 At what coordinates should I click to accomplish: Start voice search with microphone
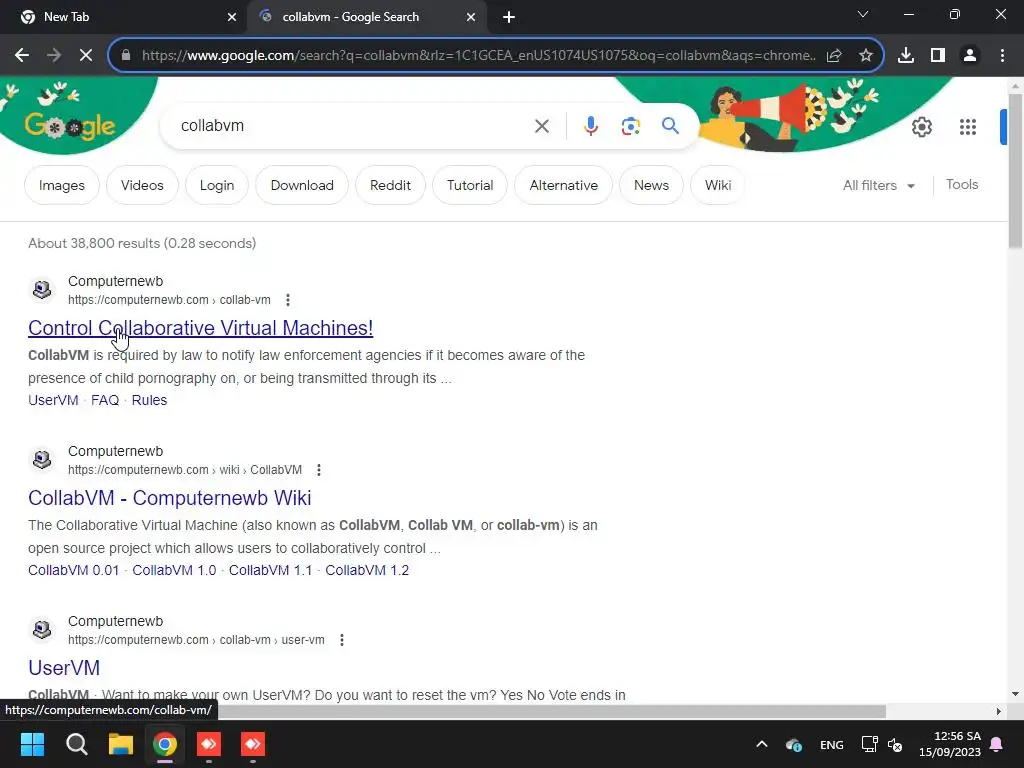pyautogui.click(x=591, y=125)
